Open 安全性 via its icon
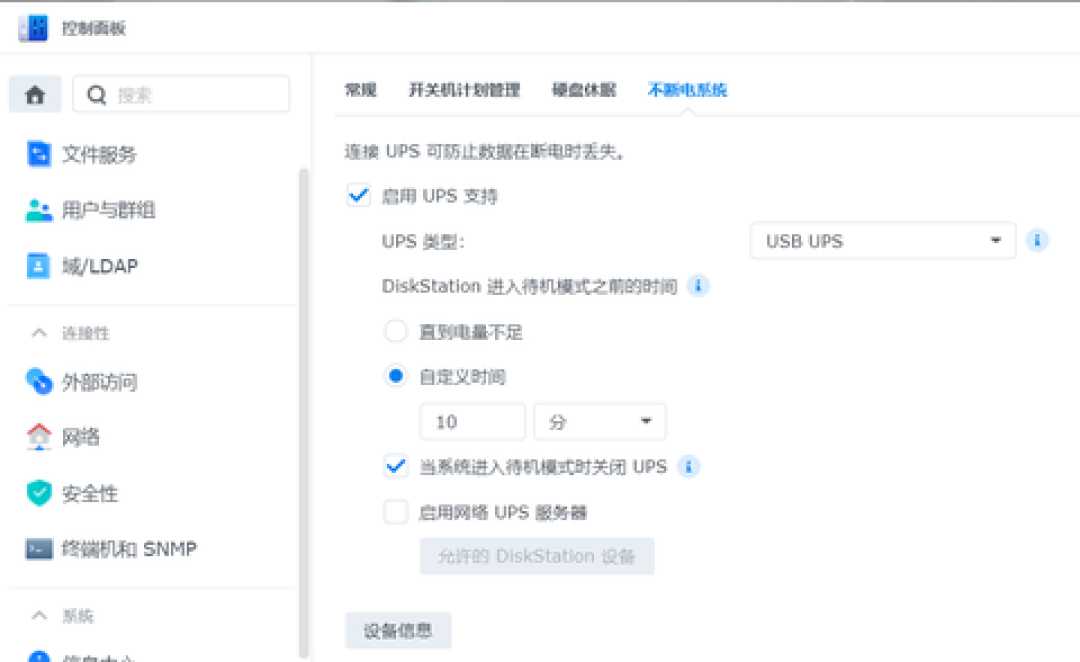Viewport: 1080px width, 662px height. point(39,493)
